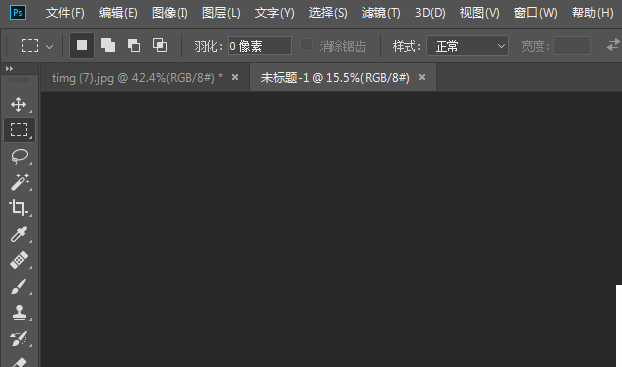Choose Add to Selection mode icon

pos(108,46)
